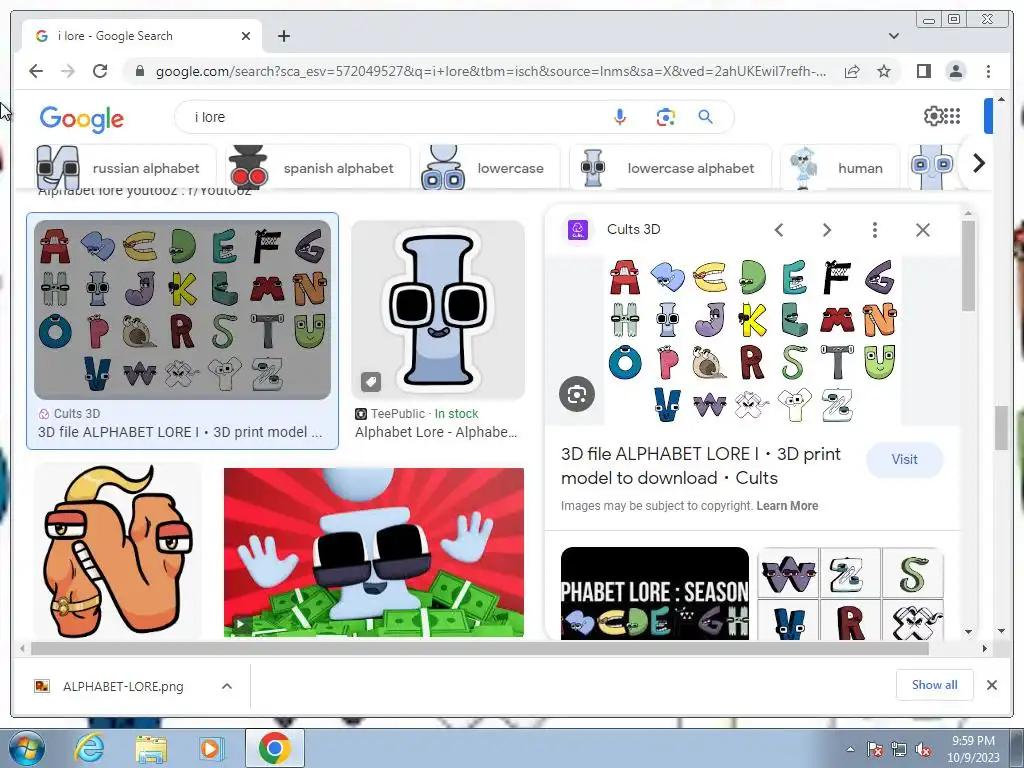Close the downloads bar
The width and height of the screenshot is (1024, 768).
(x=991, y=685)
